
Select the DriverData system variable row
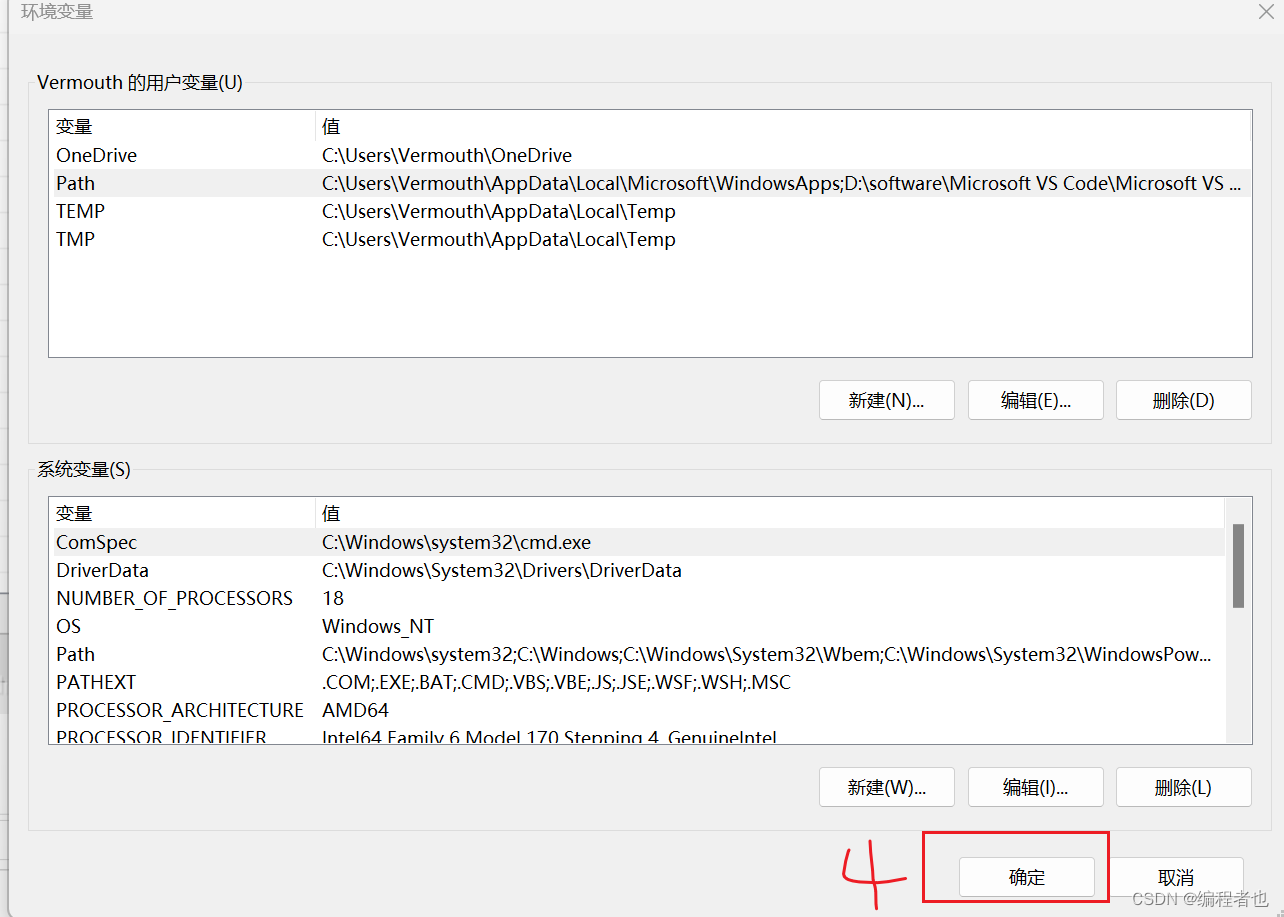pyautogui.click(x=200, y=570)
